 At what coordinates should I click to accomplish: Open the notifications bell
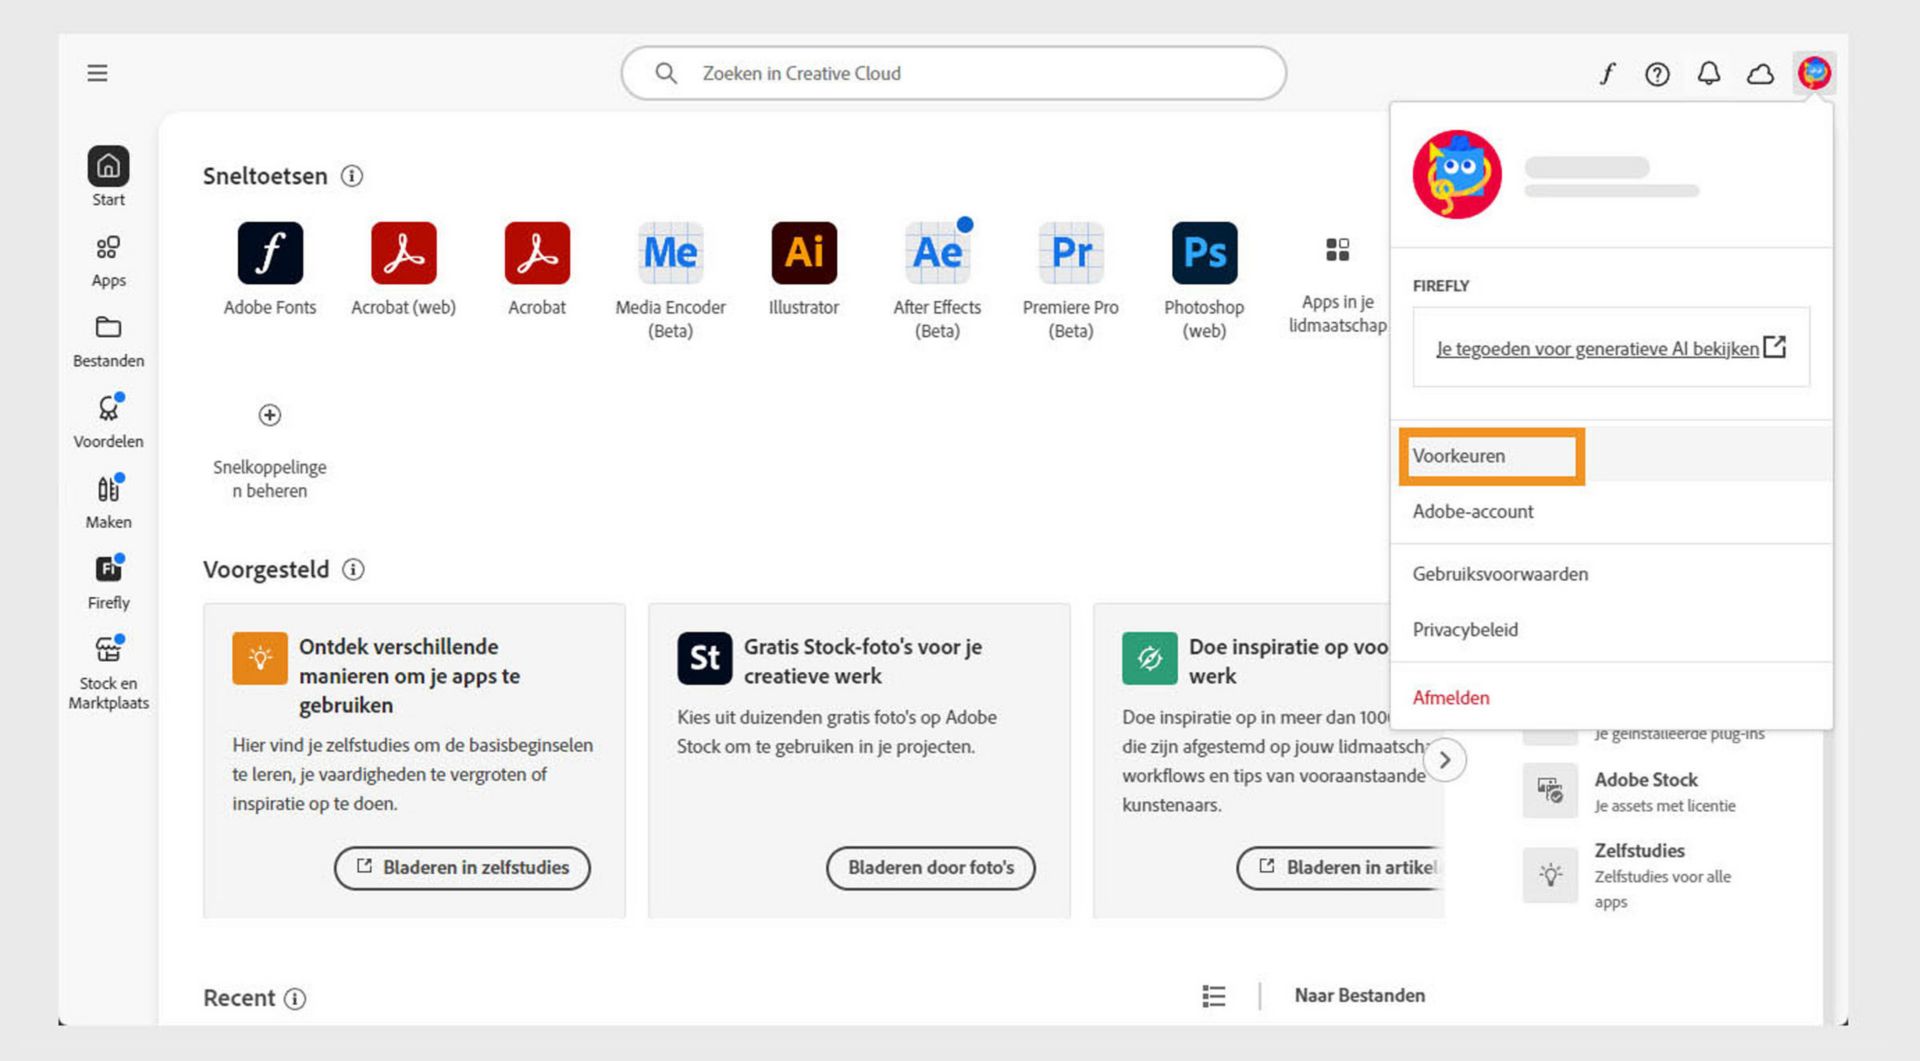[1709, 73]
